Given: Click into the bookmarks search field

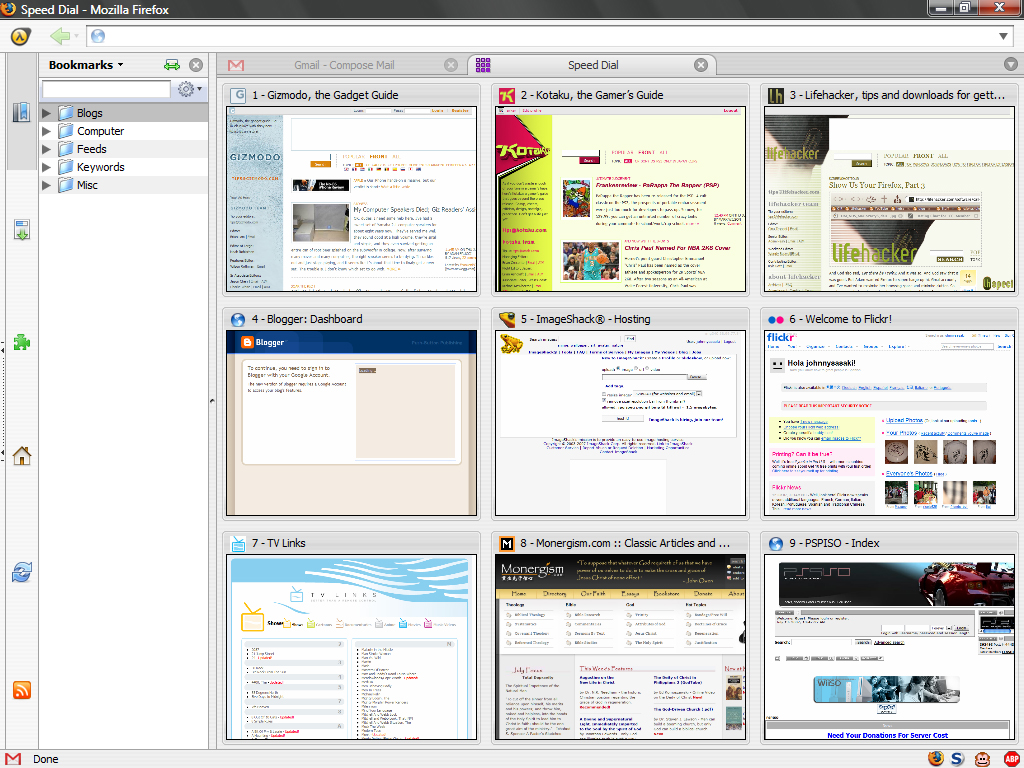Looking at the screenshot, I should tap(106, 89).
